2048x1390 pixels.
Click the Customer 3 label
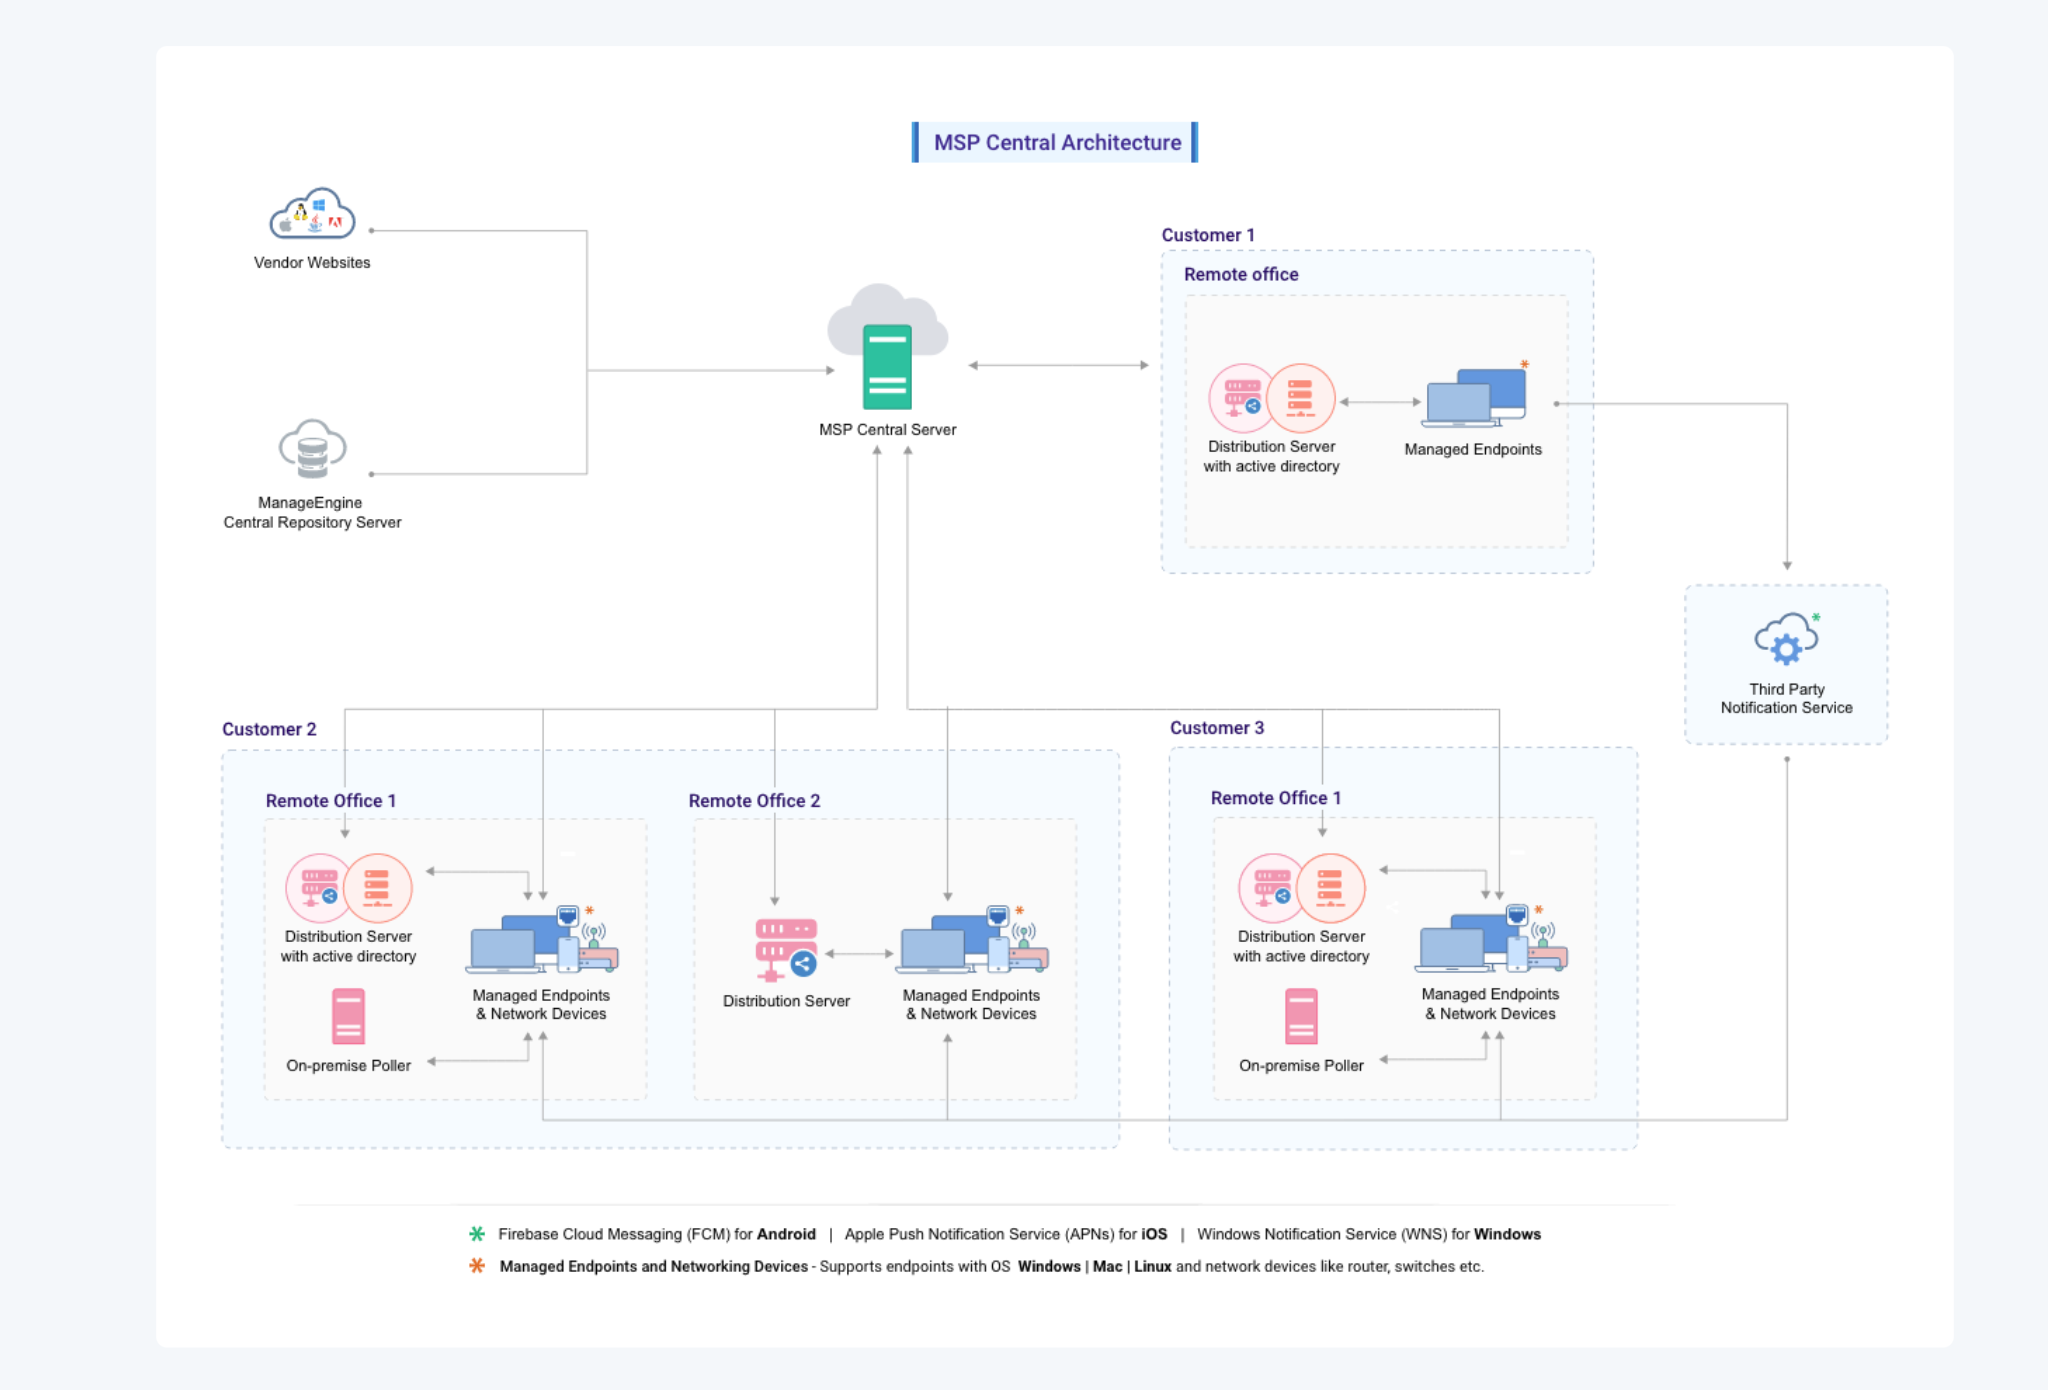coord(1217,728)
